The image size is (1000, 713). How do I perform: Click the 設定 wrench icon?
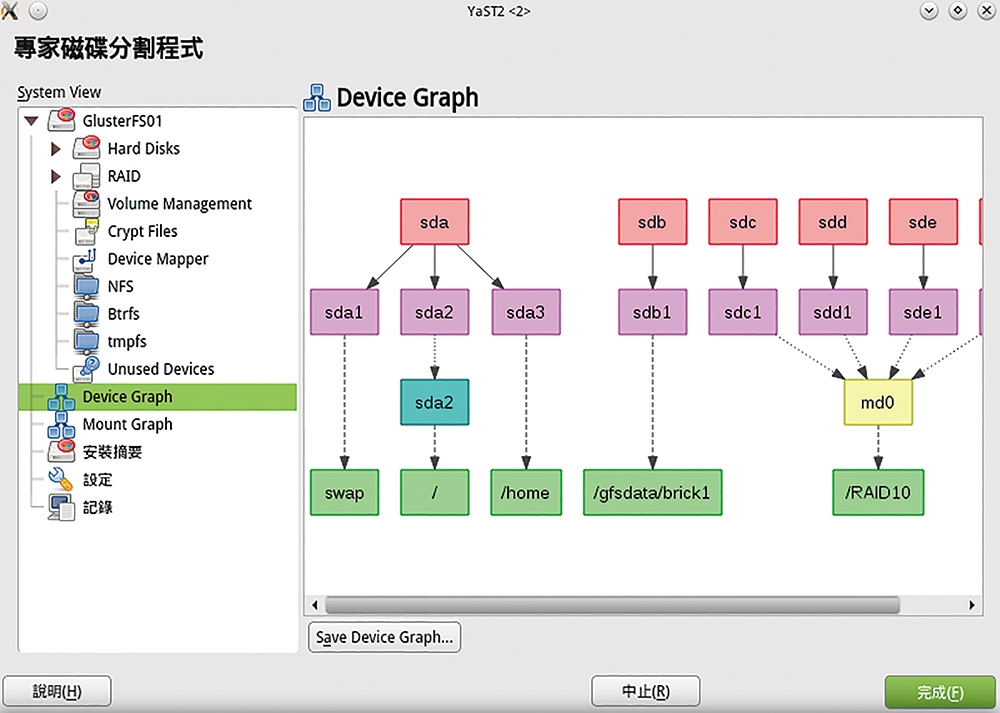click(x=61, y=479)
